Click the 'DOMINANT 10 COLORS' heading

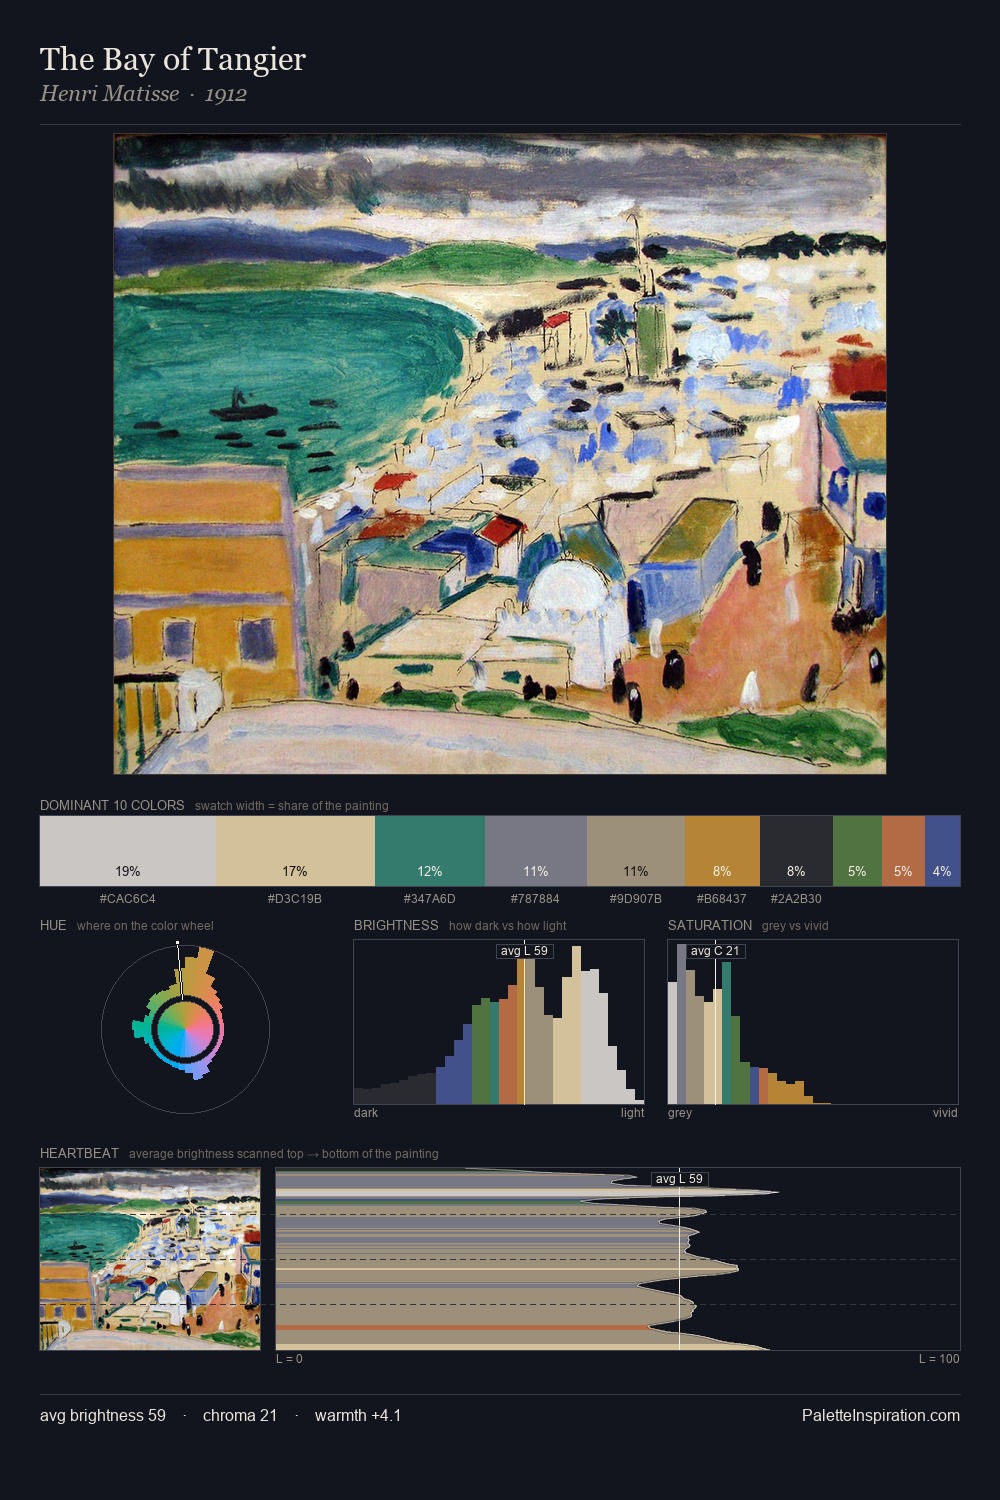(x=112, y=805)
